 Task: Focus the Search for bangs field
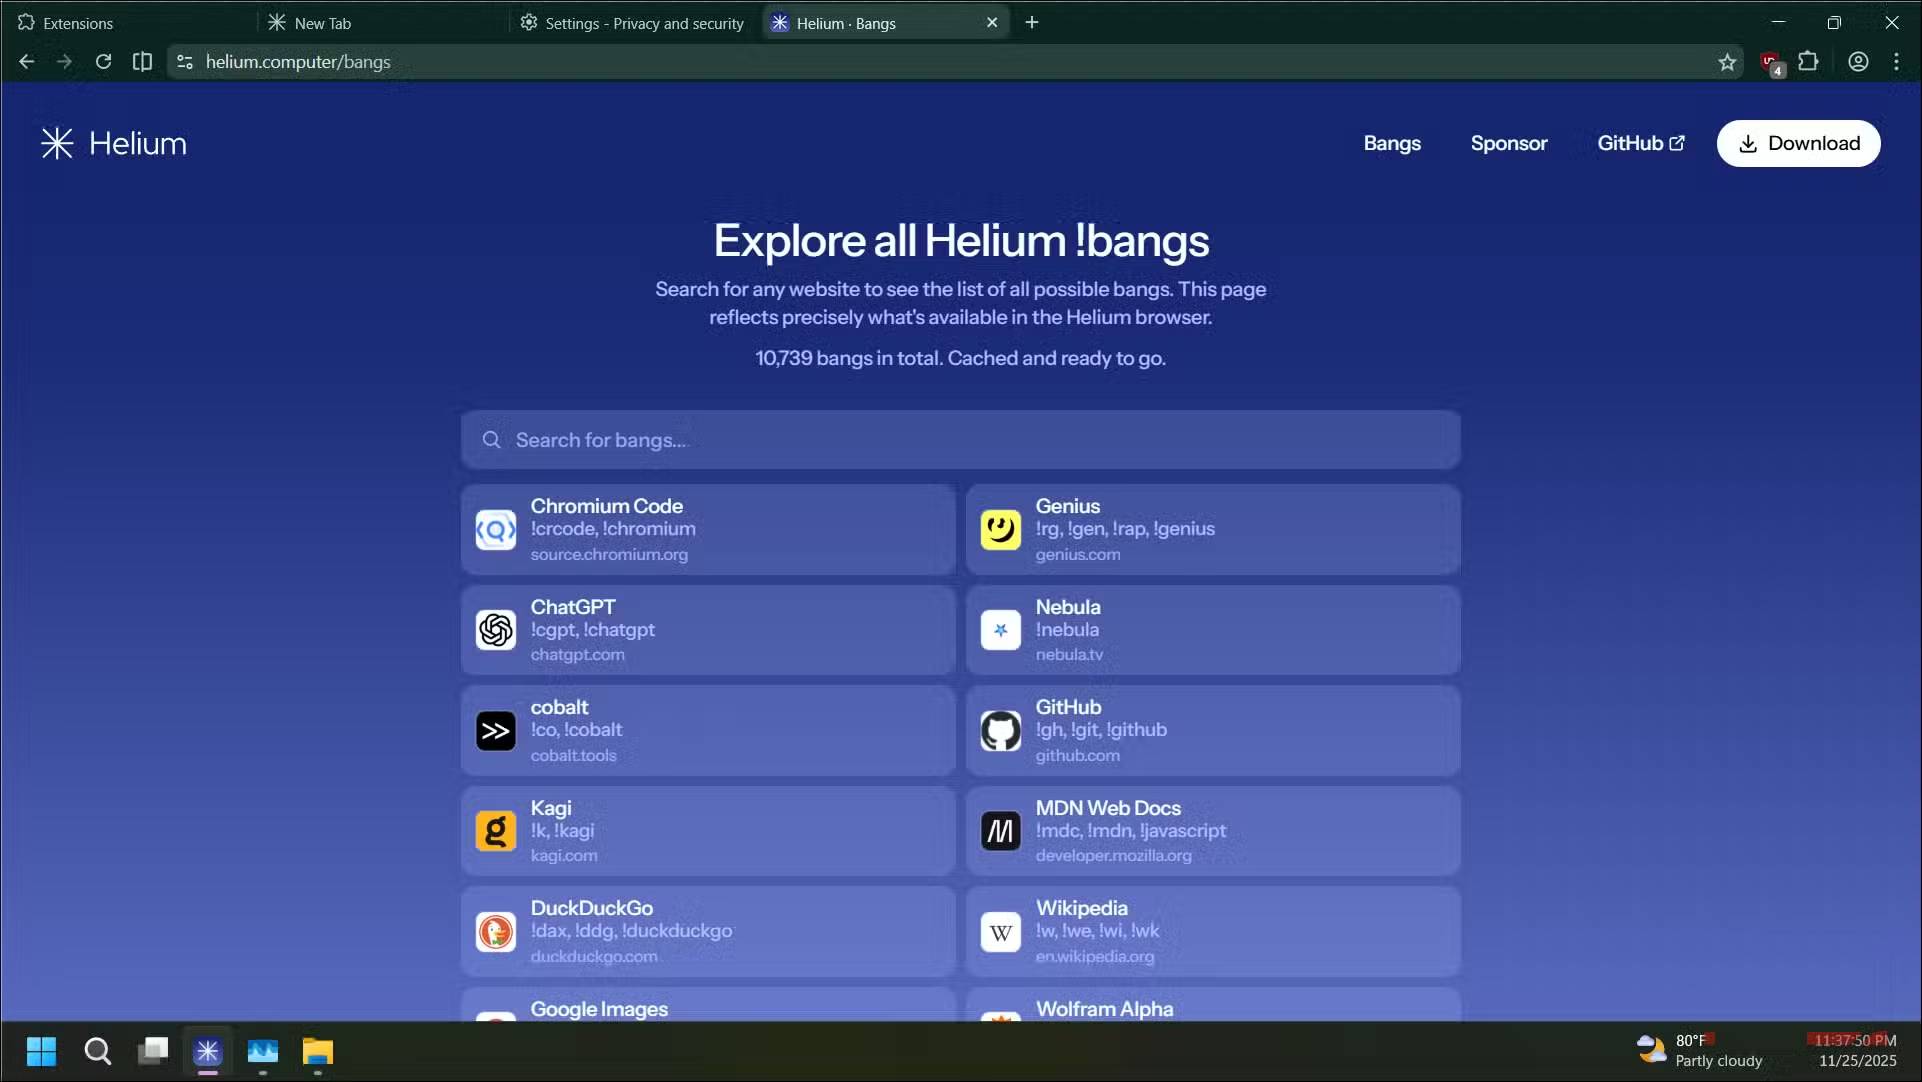click(960, 440)
